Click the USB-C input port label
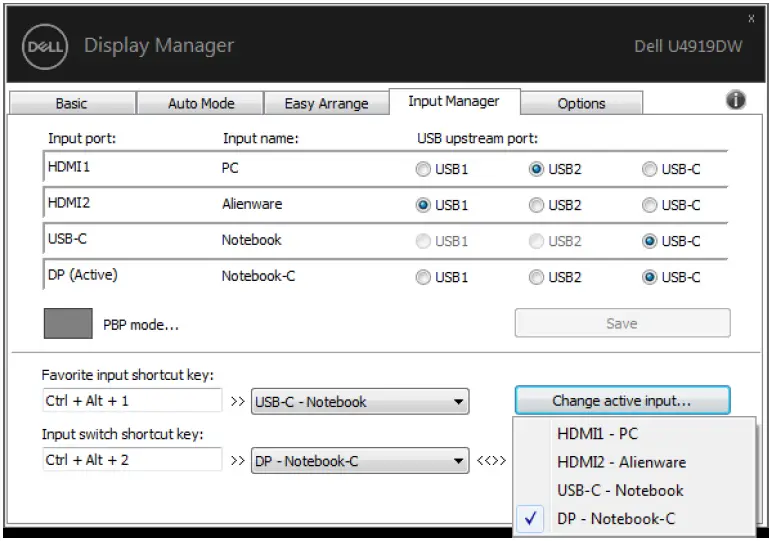Viewport: 770px width, 541px height. click(x=67, y=239)
